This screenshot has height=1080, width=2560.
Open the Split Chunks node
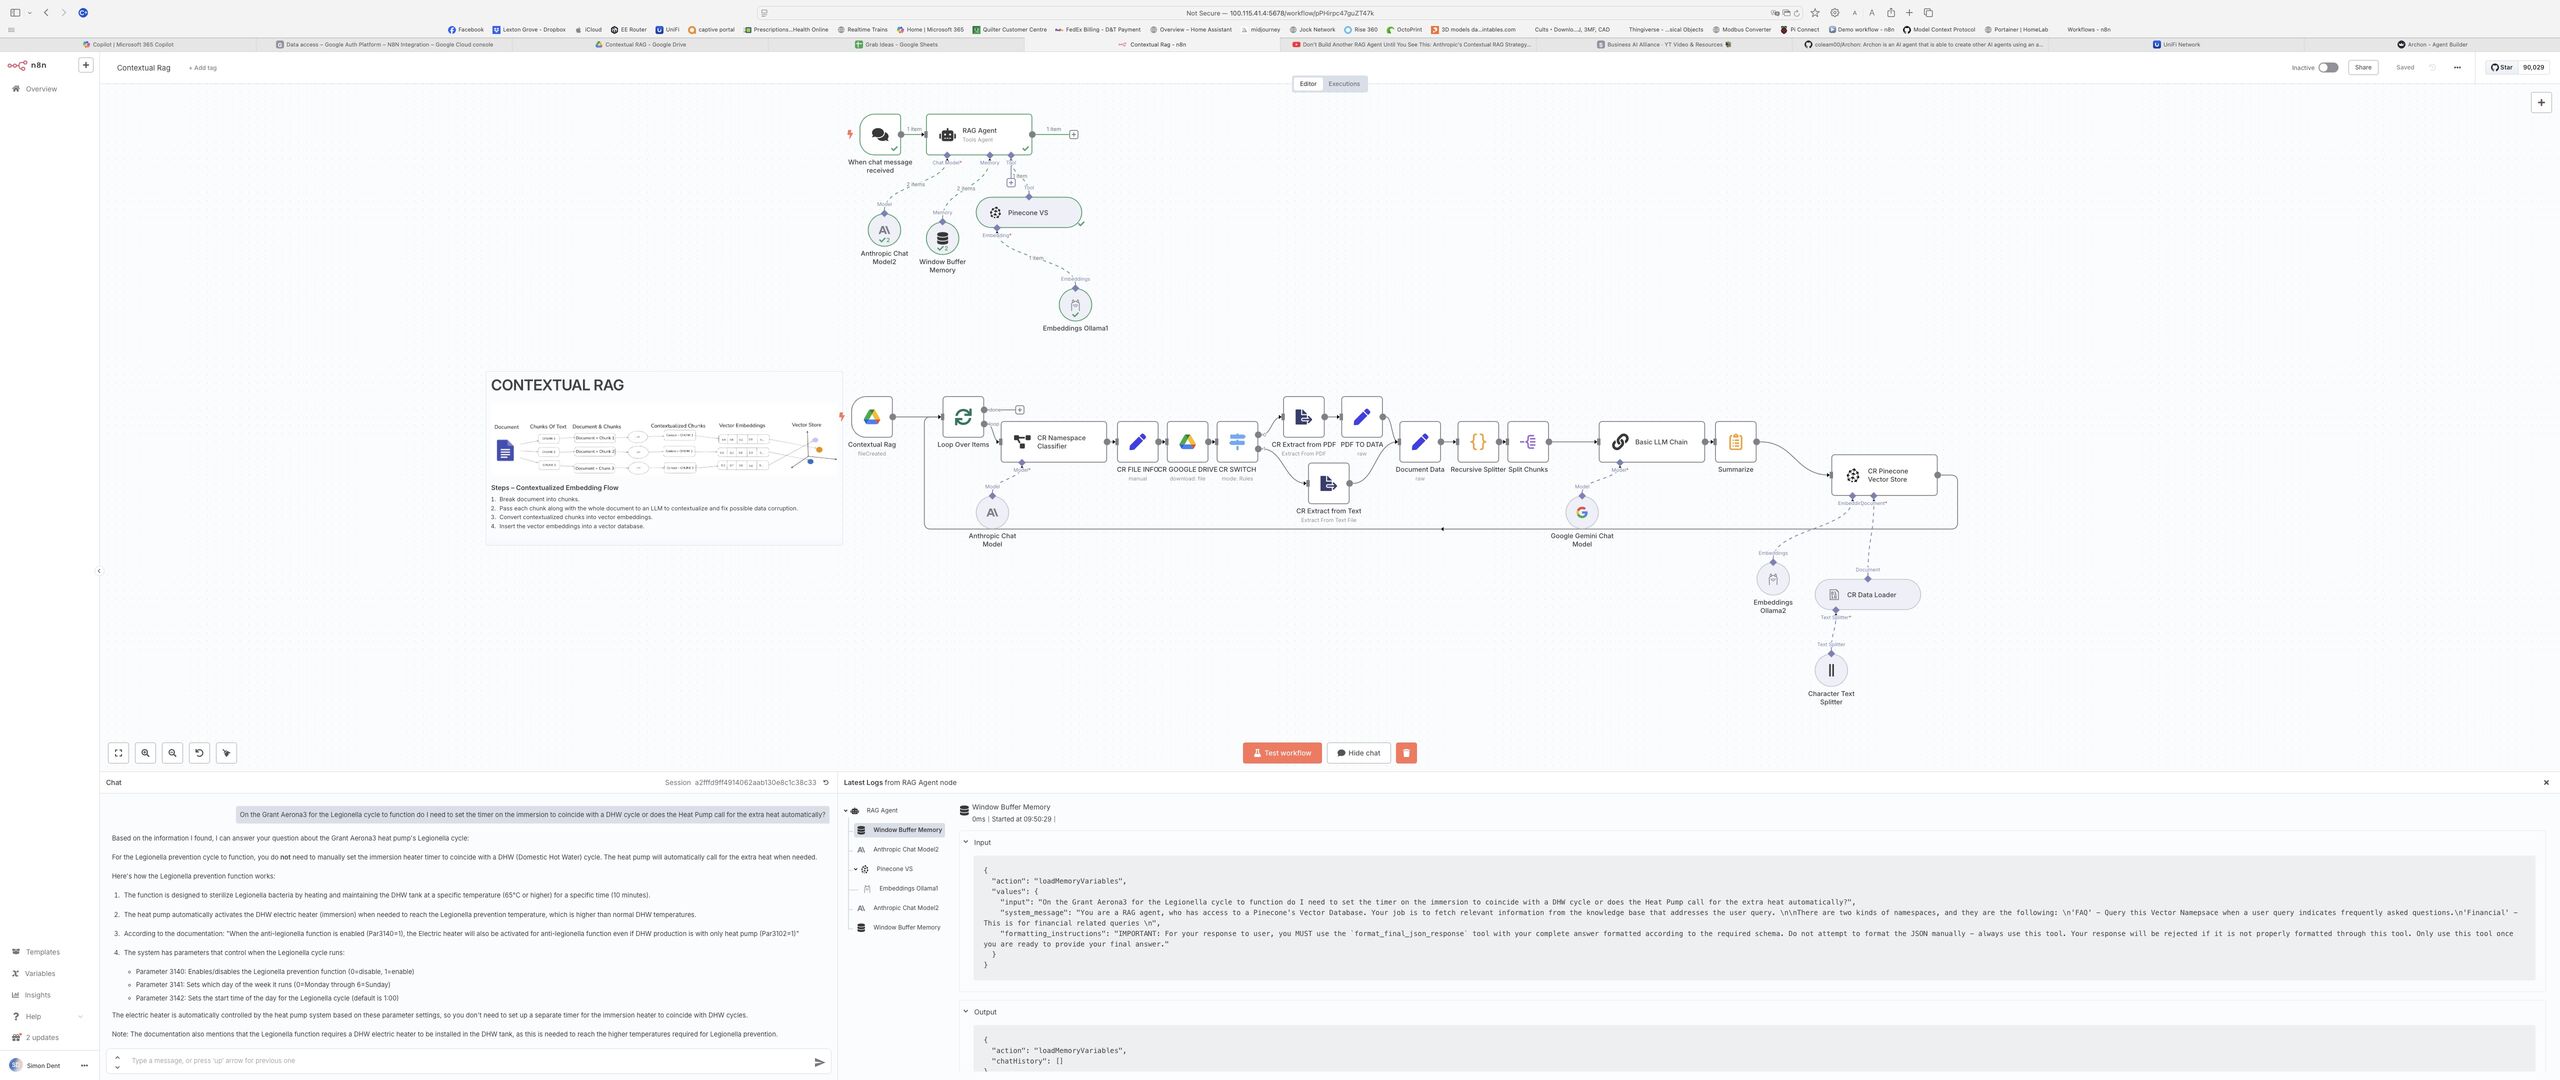point(1528,442)
